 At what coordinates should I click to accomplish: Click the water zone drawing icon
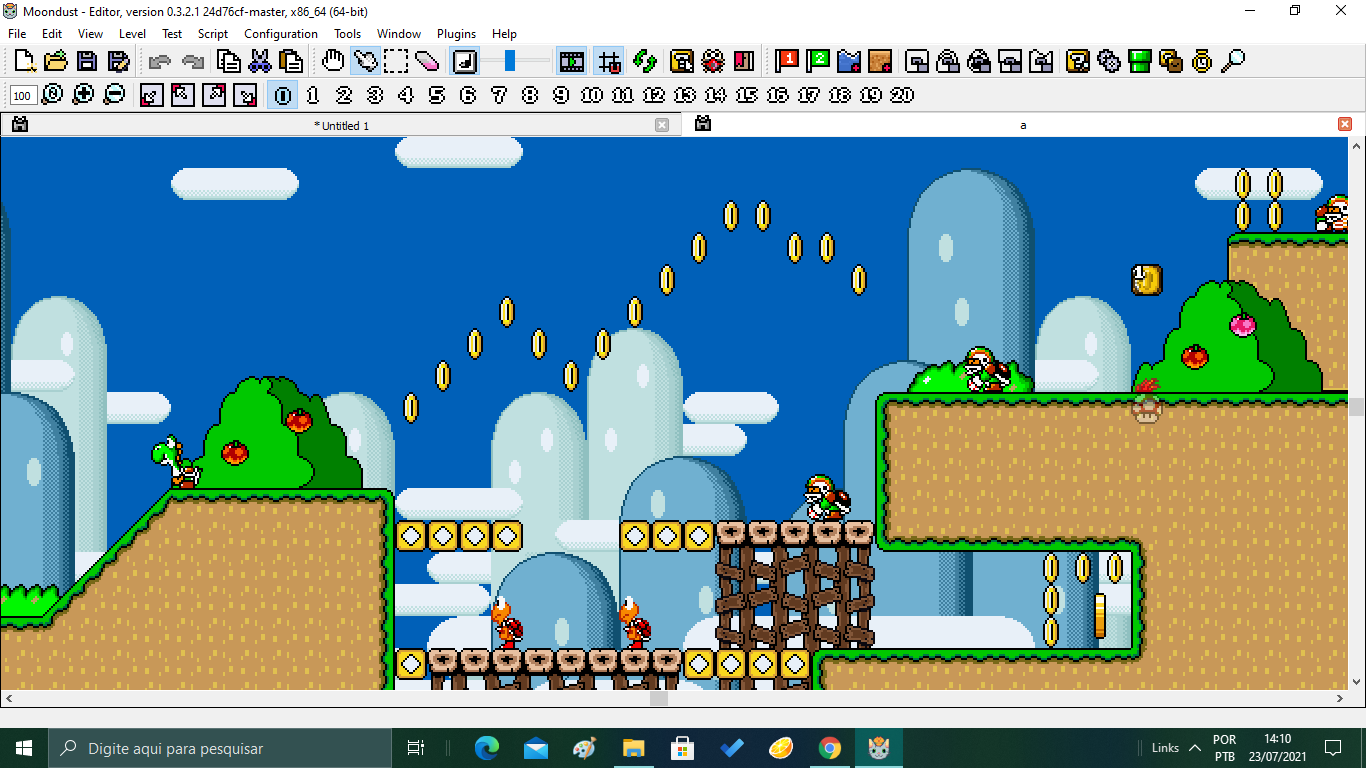tap(849, 61)
